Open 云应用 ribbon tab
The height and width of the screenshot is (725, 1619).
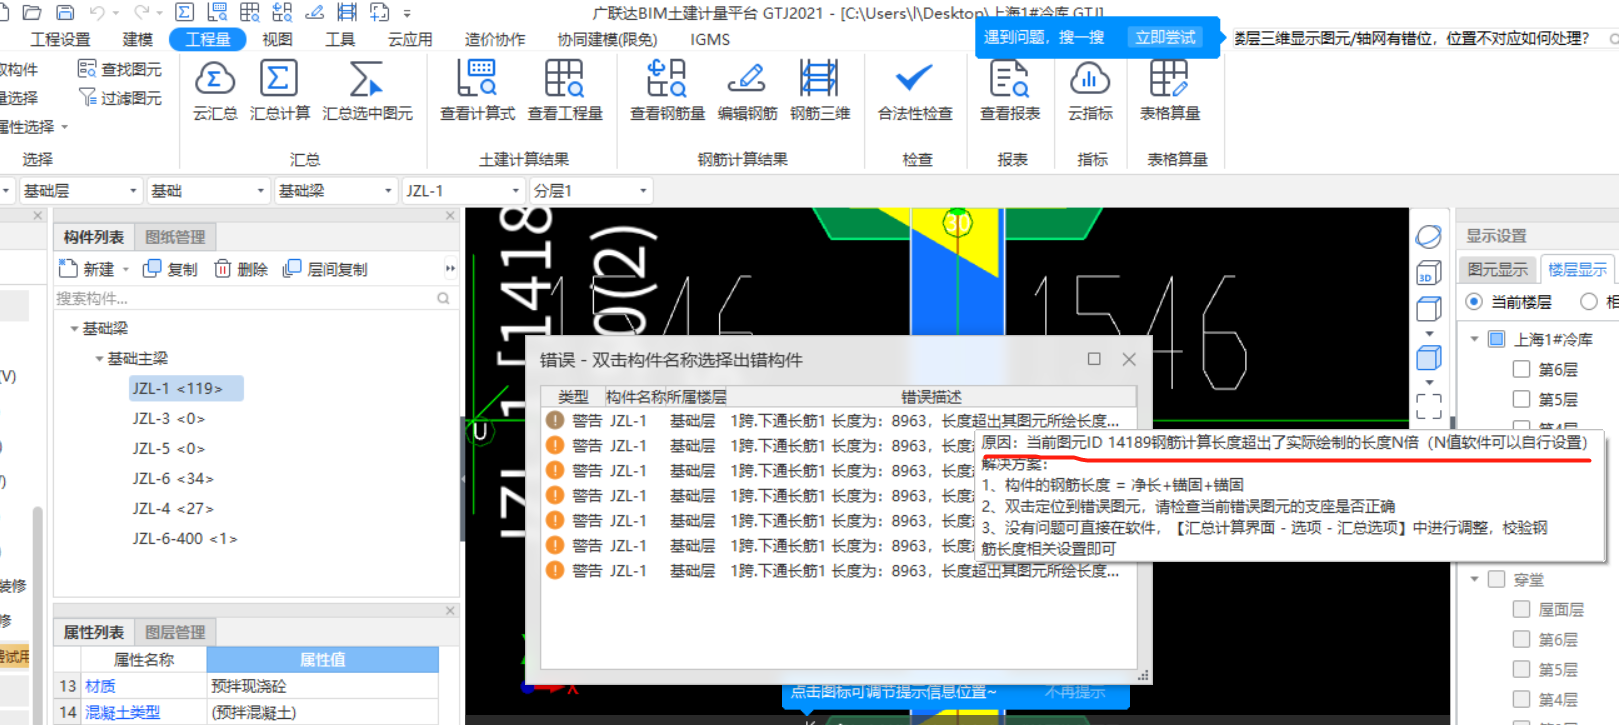click(410, 39)
